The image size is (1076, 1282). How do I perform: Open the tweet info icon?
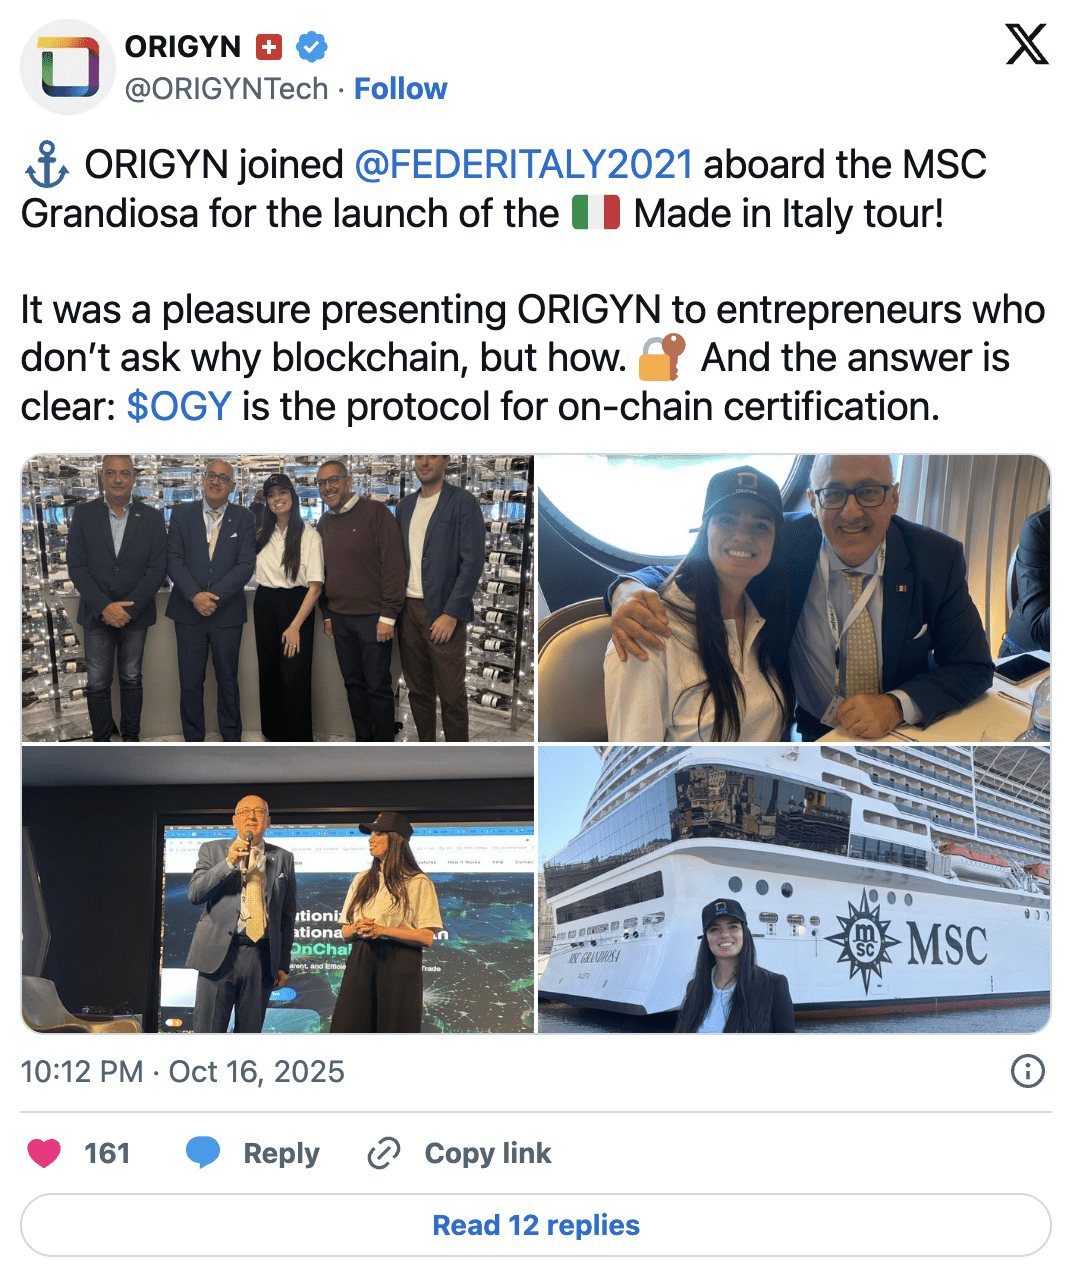pyautogui.click(x=1028, y=1071)
